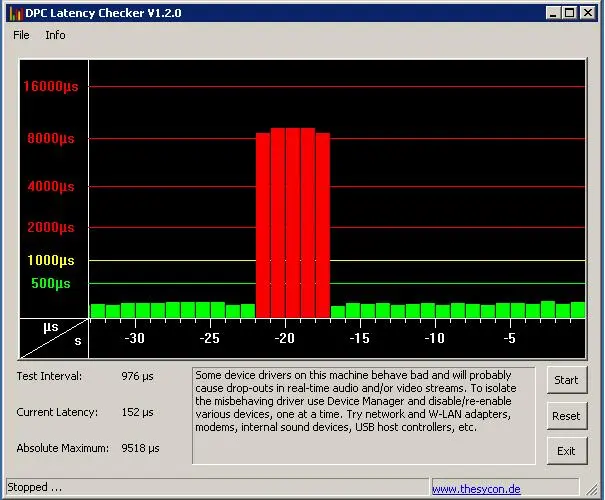Click the -5 seconds time axis label
This screenshot has width=605, height=500.
(509, 339)
